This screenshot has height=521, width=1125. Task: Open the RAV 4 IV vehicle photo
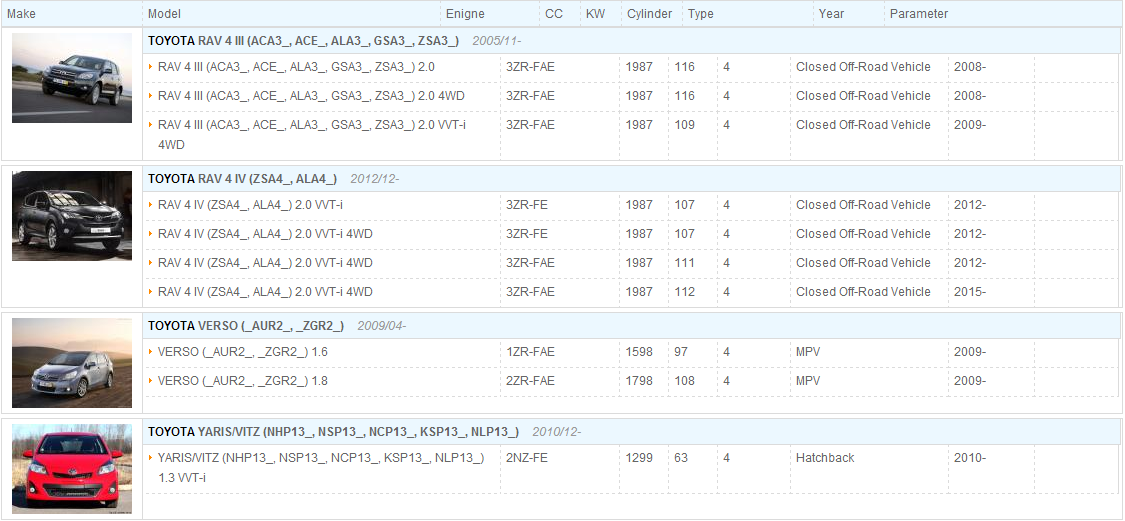(72, 215)
